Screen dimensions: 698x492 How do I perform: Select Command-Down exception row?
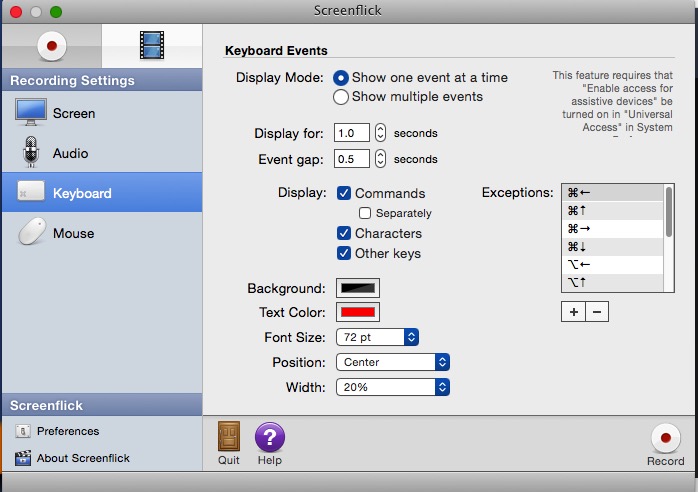613,246
